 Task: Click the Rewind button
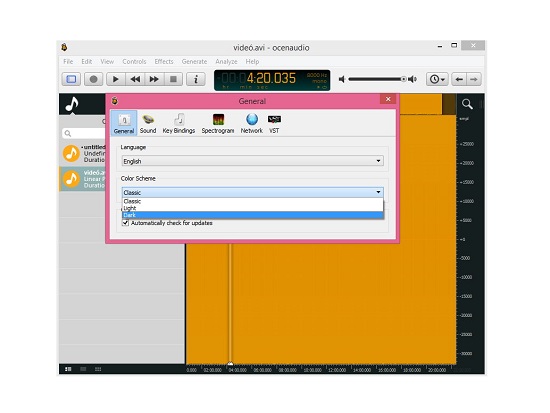[x=135, y=79]
